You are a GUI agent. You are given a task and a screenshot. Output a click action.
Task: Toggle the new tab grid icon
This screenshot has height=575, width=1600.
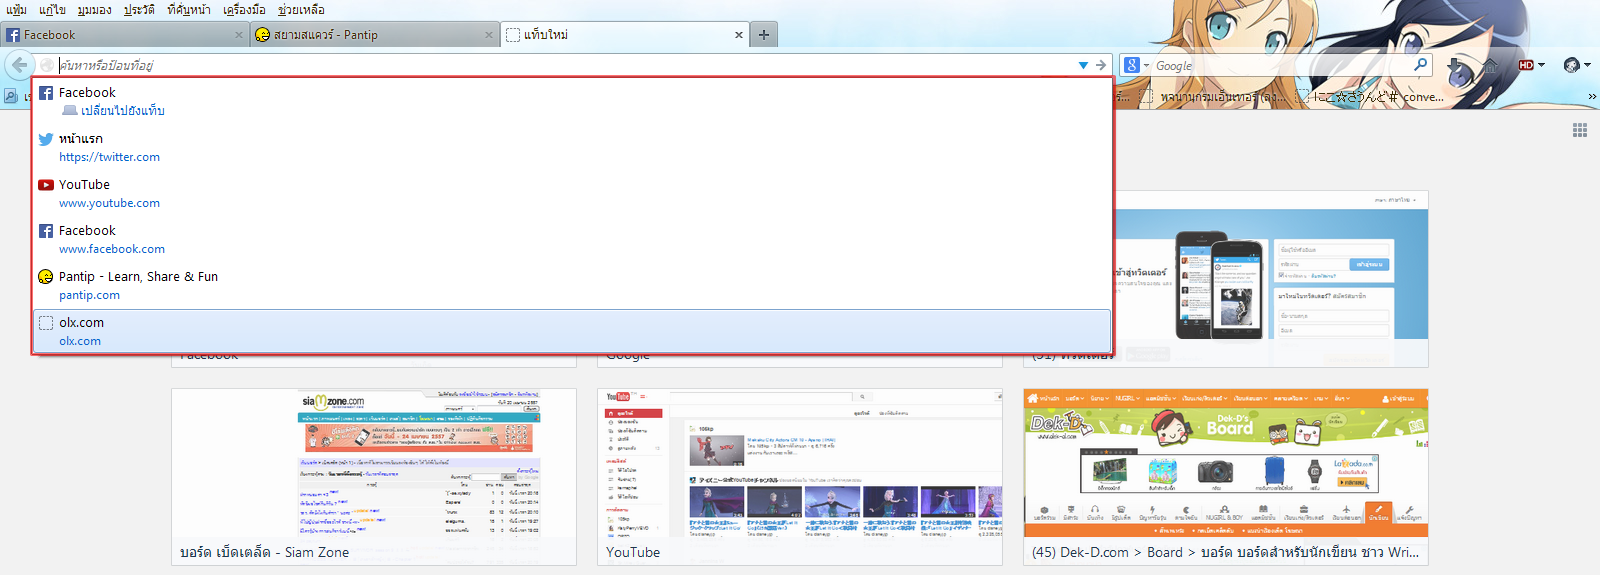tap(1580, 130)
